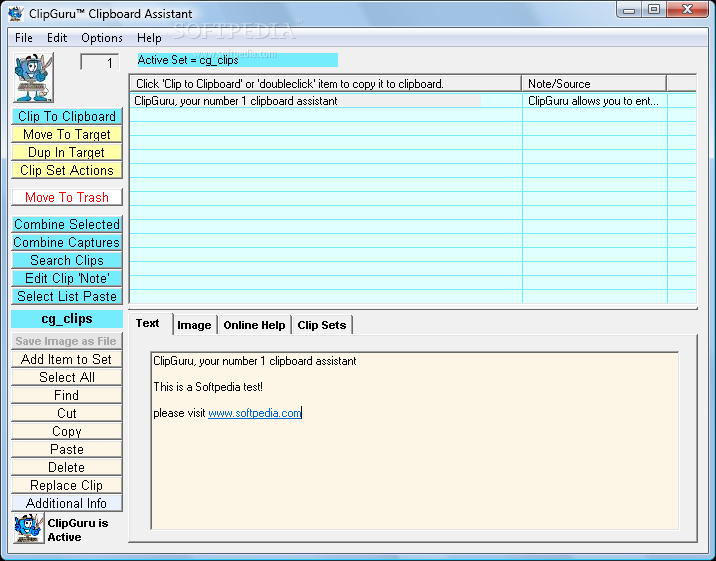
Task: Open Additional Info
Action: [67, 503]
